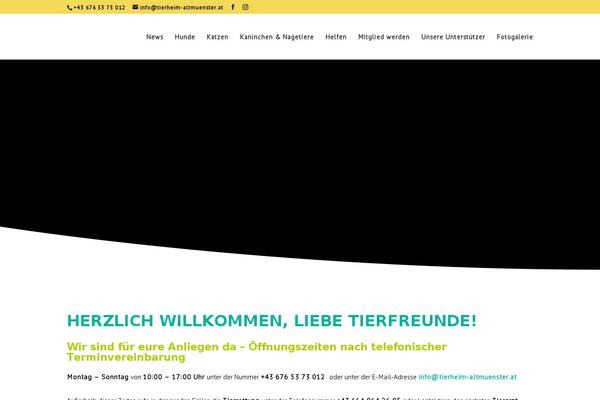The width and height of the screenshot is (600, 400).
Task: Open the Fotogalerie menu item
Action: click(x=515, y=37)
